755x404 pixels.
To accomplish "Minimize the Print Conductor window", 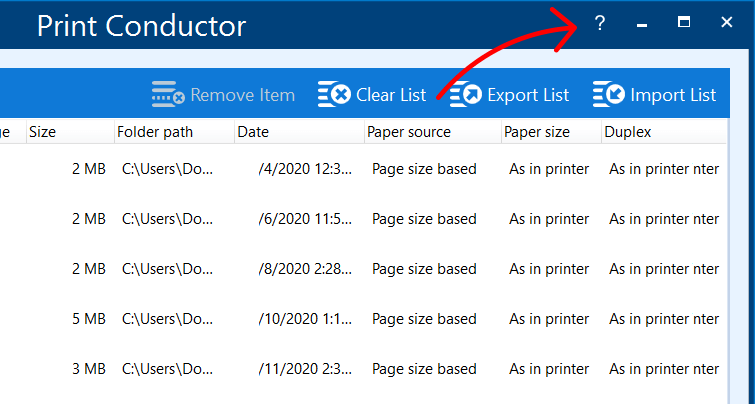I will click(x=642, y=23).
